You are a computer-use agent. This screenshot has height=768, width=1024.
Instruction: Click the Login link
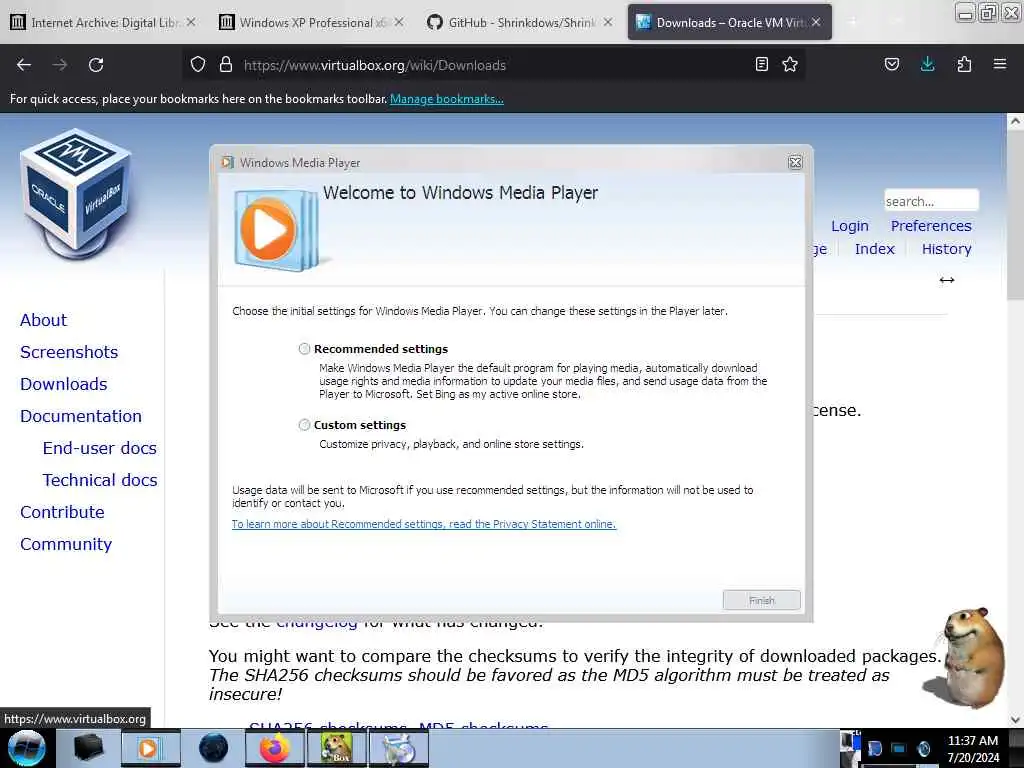[x=850, y=226]
